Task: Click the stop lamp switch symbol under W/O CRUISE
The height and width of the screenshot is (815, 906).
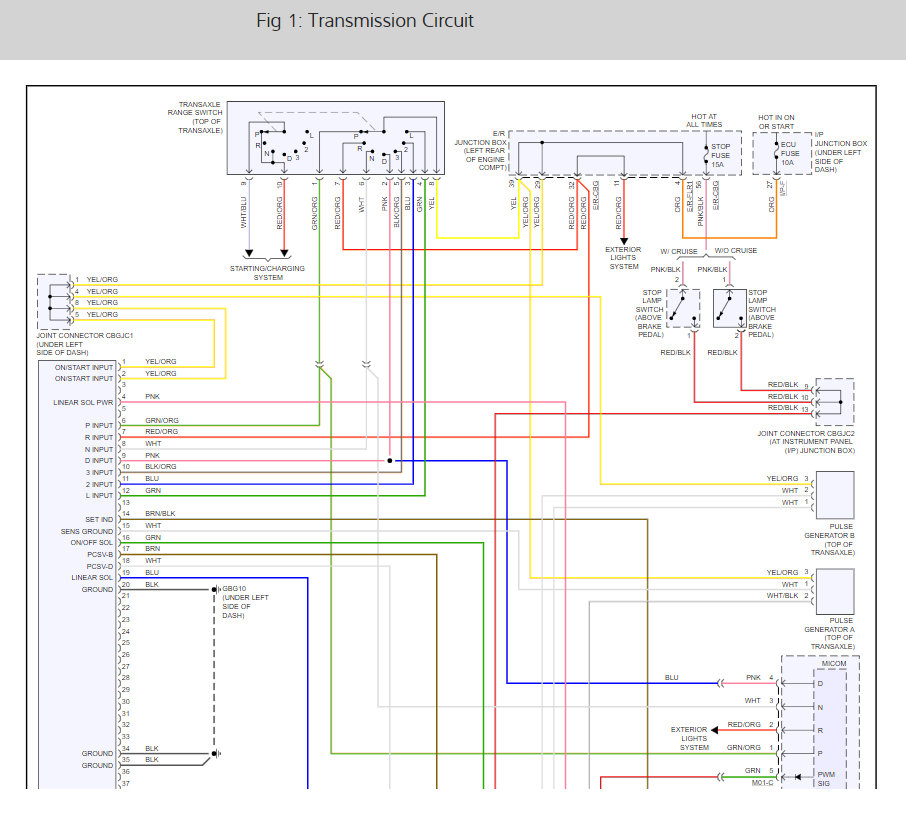Action: [729, 308]
